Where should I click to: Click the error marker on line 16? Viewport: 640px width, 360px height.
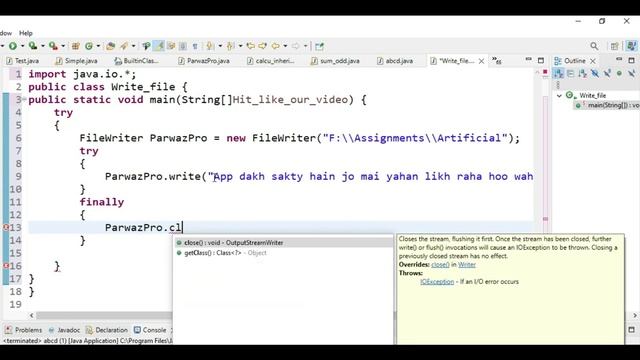[6, 266]
